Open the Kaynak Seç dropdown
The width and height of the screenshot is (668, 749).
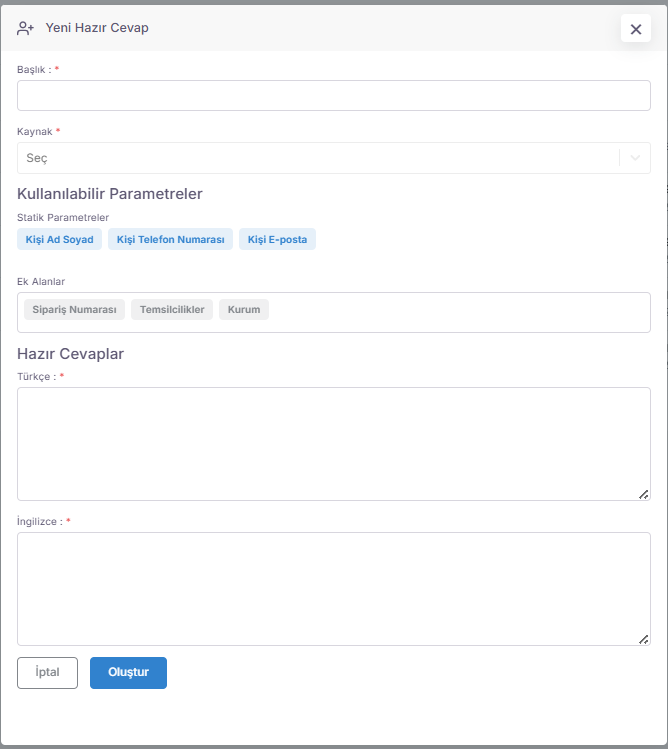(x=334, y=158)
